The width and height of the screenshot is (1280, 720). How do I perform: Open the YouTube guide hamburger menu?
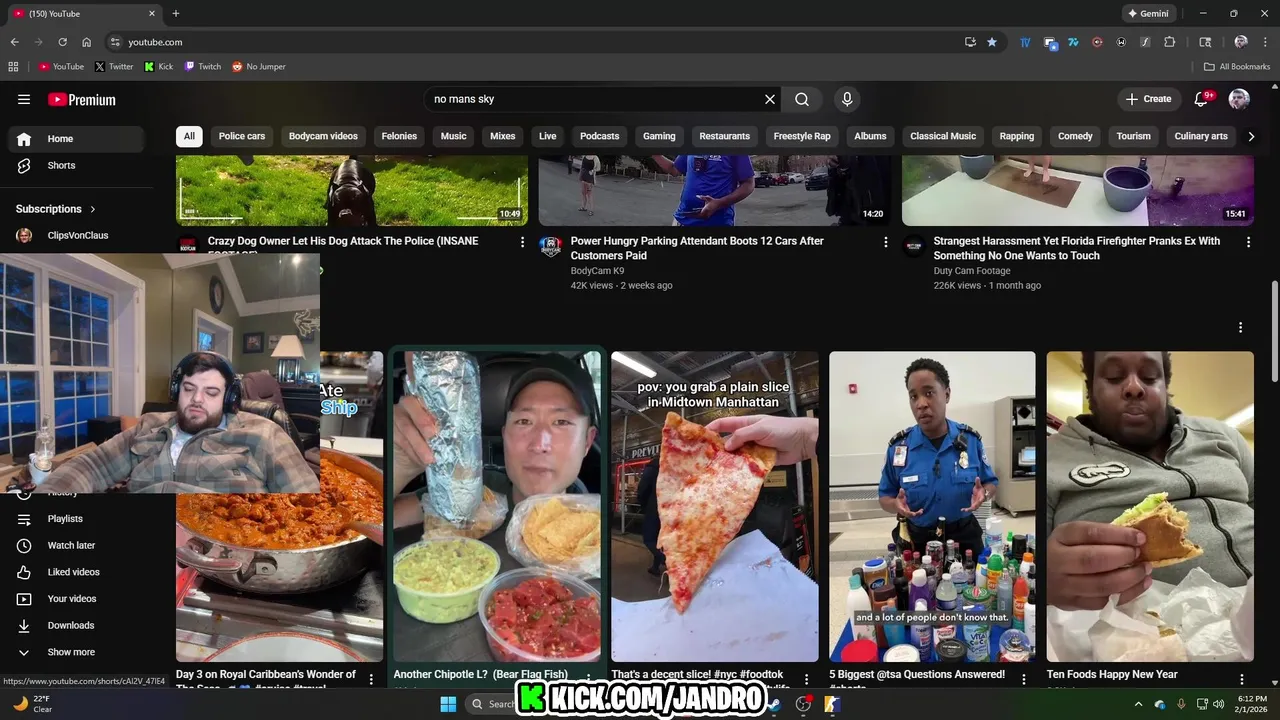(24, 99)
